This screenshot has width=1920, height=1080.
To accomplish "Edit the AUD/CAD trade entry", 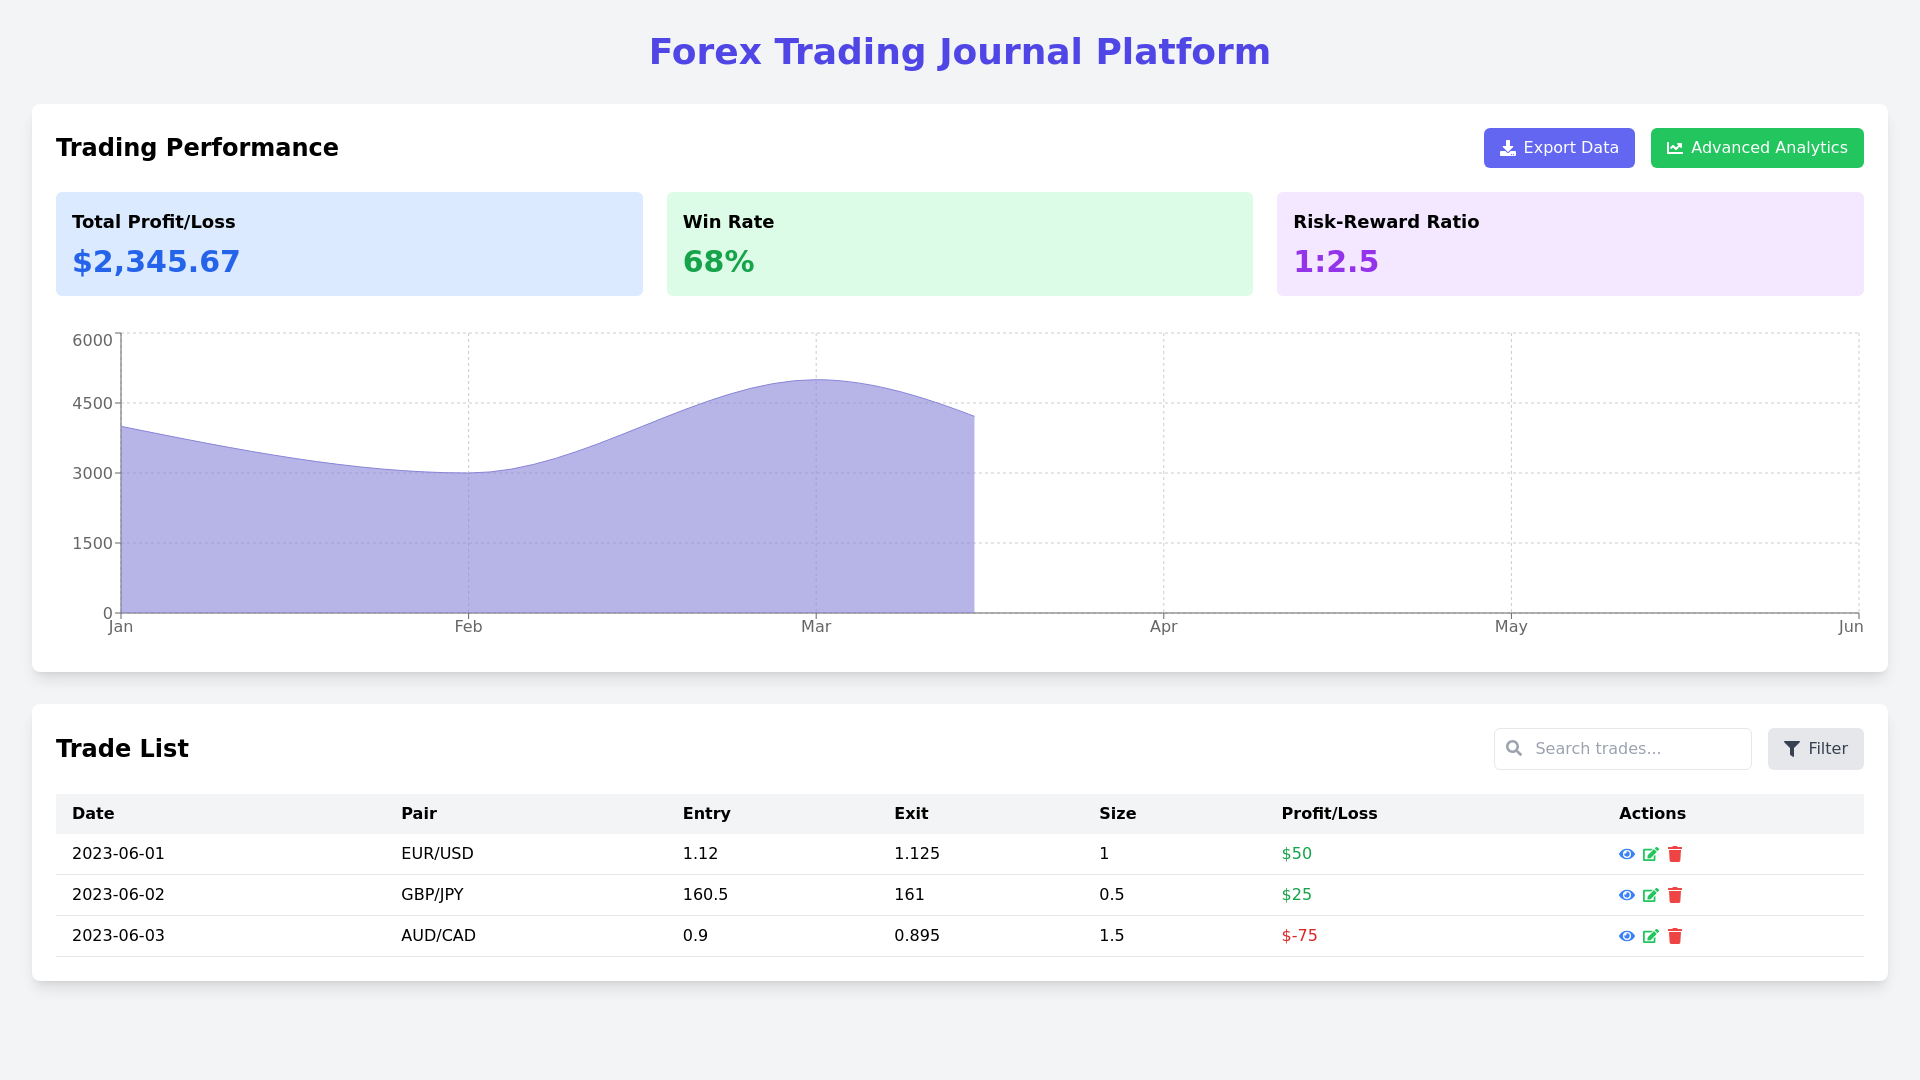I will (1650, 936).
